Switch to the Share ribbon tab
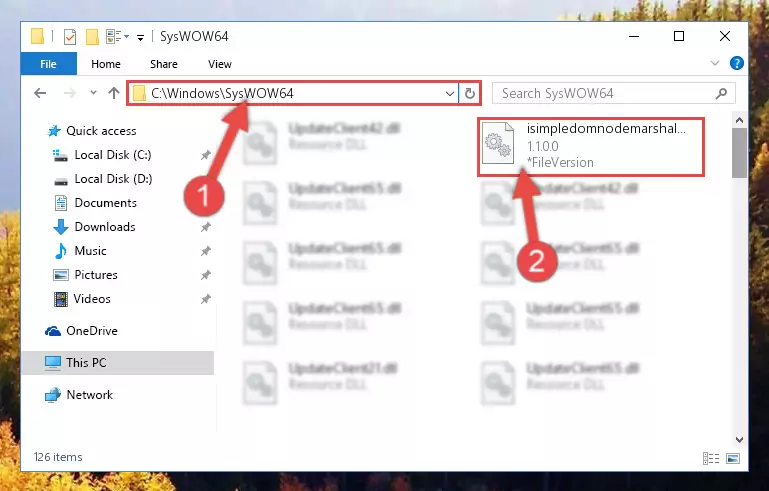769x491 pixels. tap(164, 64)
